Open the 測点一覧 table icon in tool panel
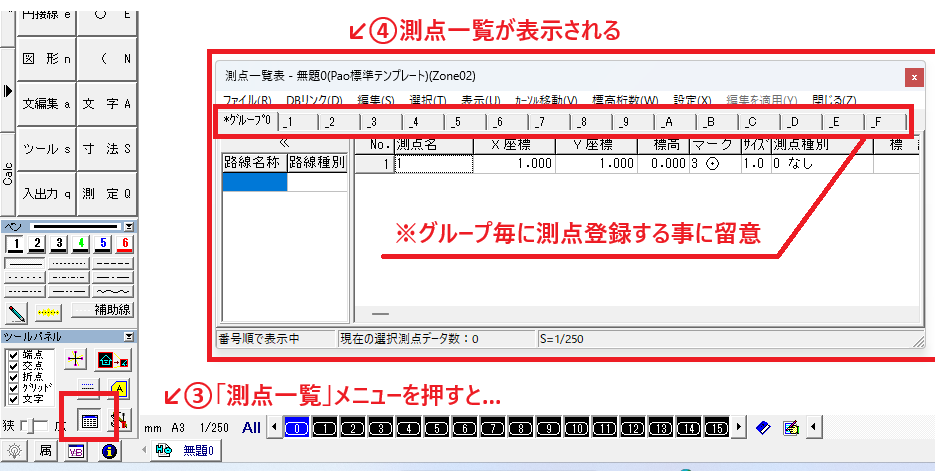The width and height of the screenshot is (935, 471). (x=89, y=421)
